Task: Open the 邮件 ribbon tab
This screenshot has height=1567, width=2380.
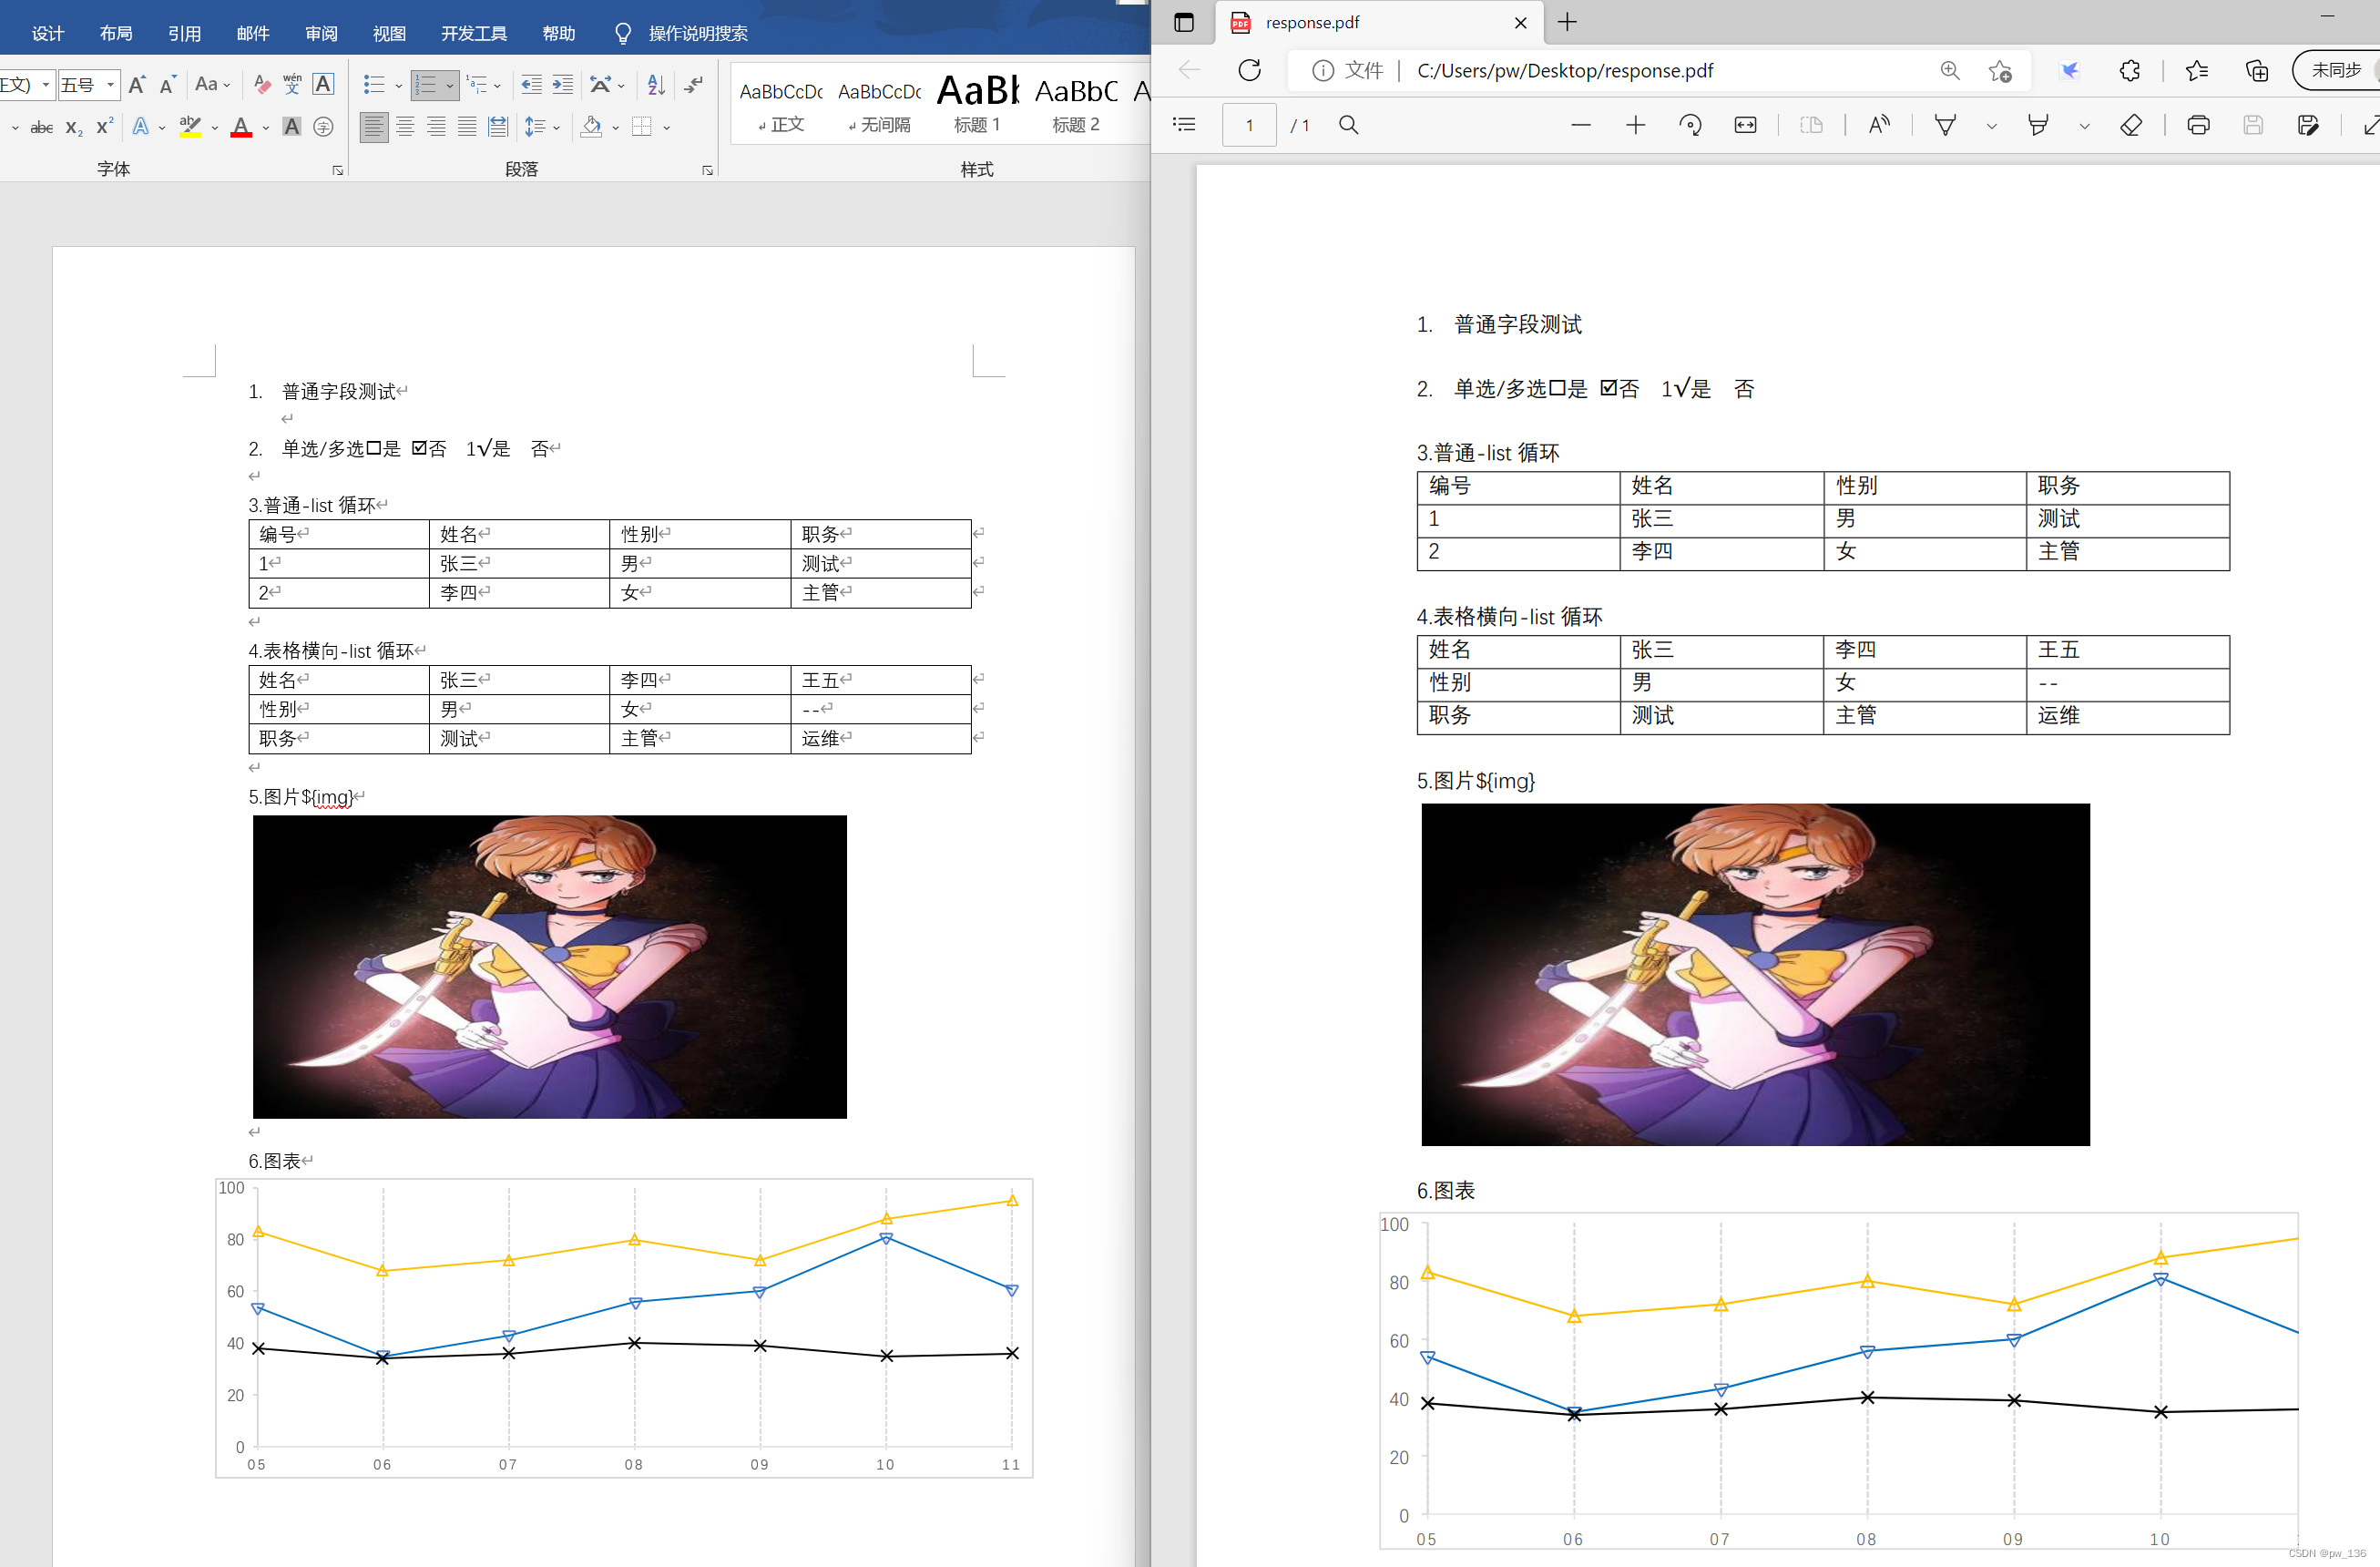Action: click(x=253, y=33)
